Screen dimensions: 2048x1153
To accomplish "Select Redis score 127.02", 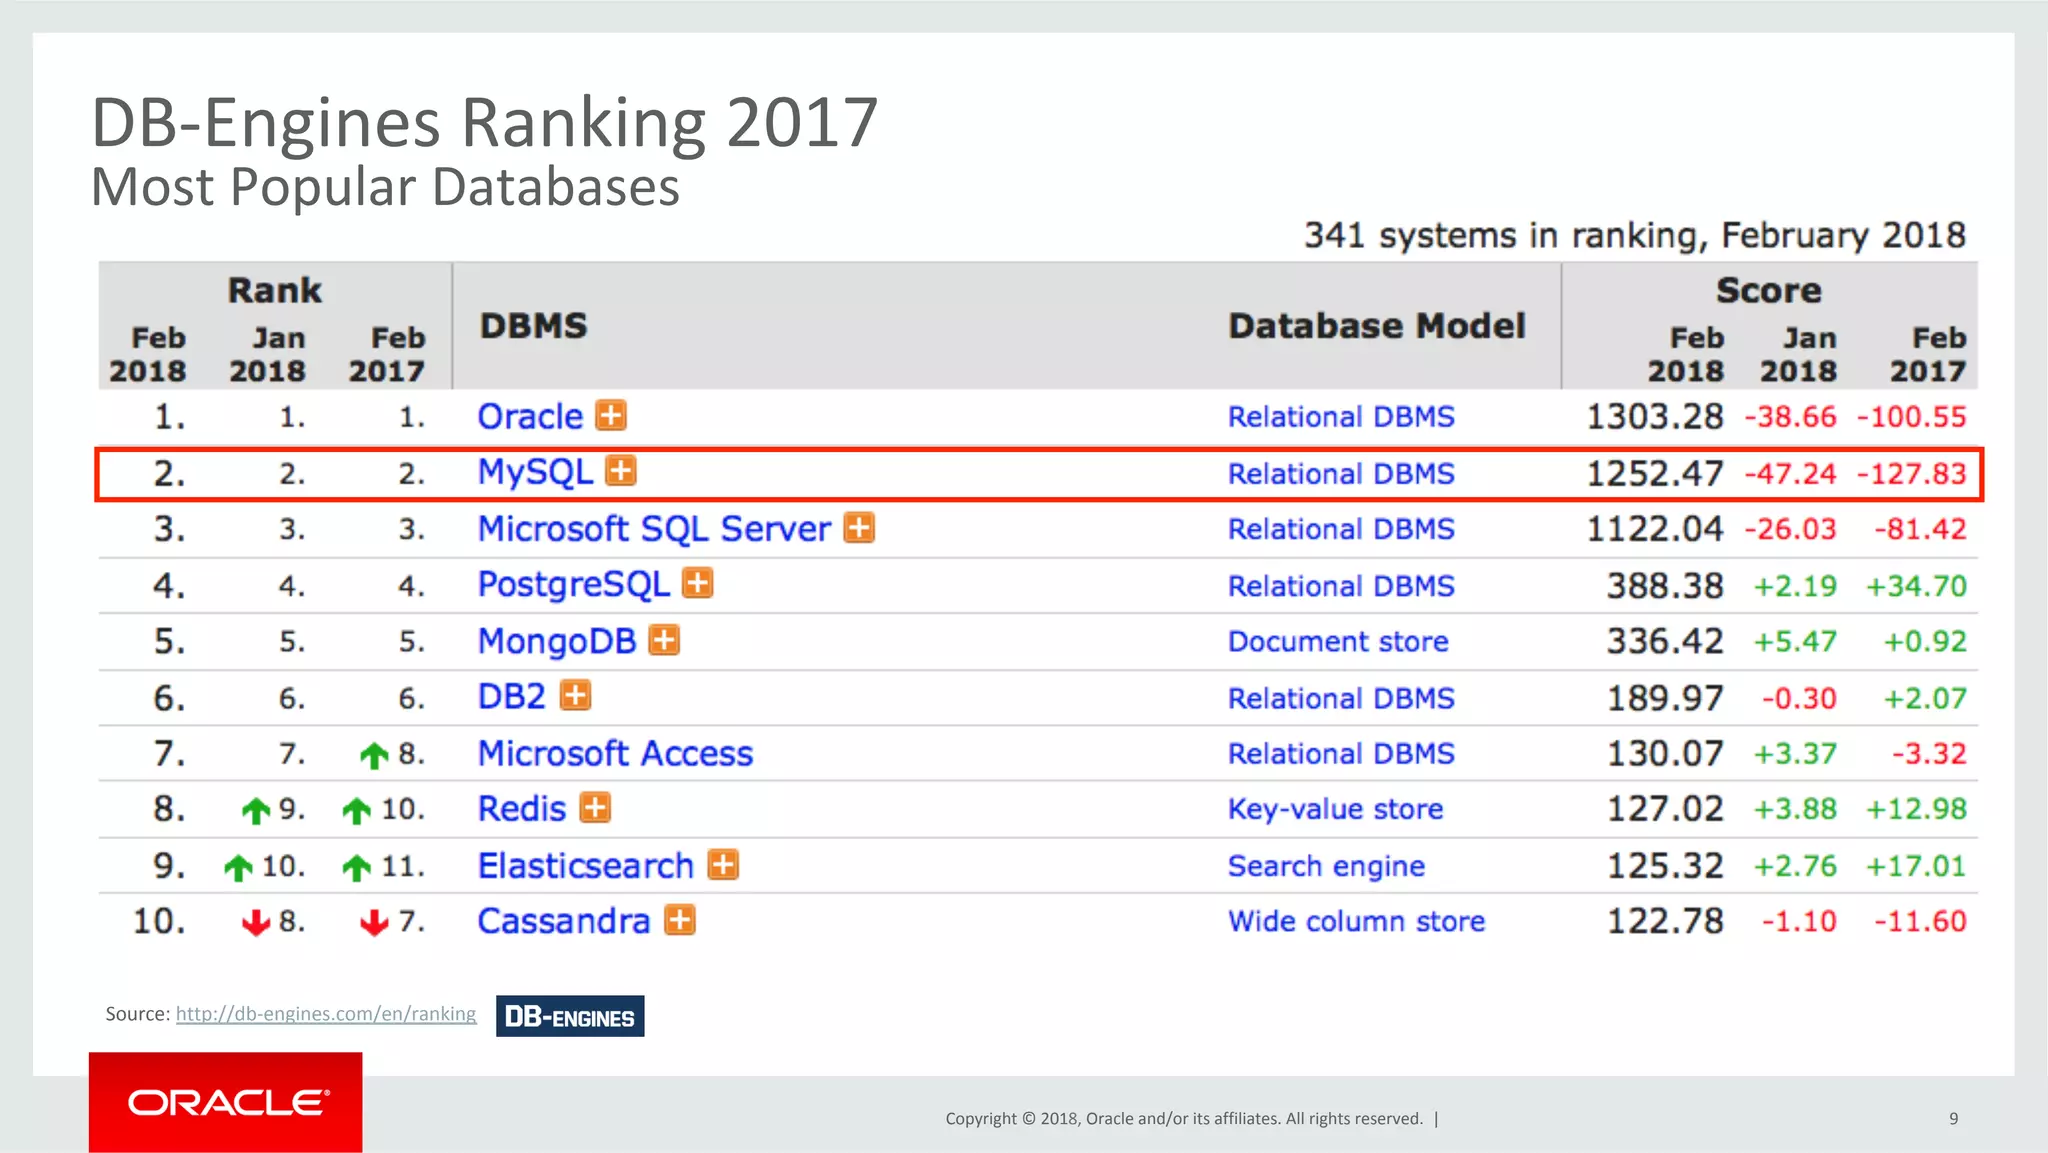I will point(1665,808).
